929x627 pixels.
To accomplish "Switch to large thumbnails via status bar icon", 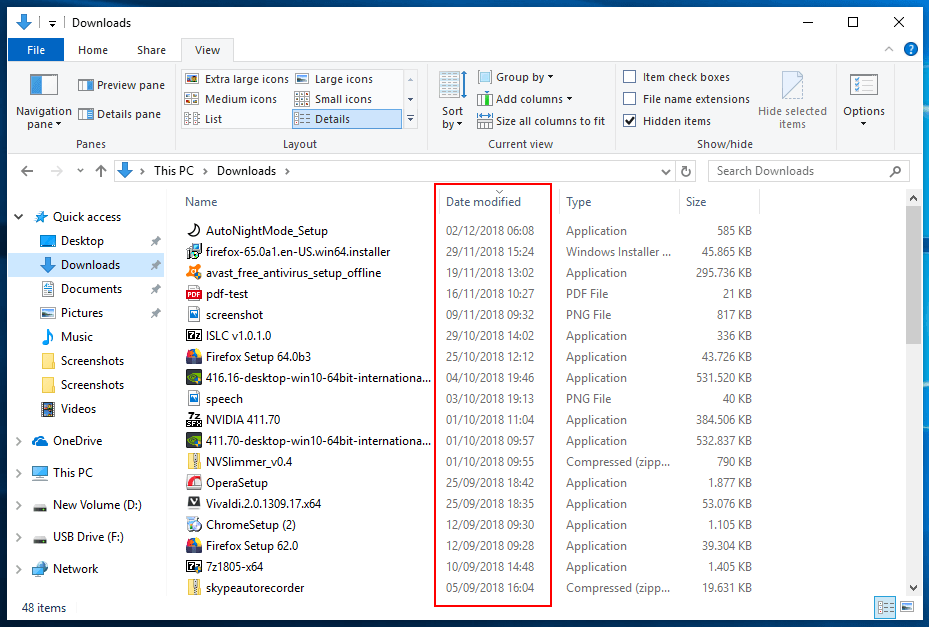I will 906,607.
